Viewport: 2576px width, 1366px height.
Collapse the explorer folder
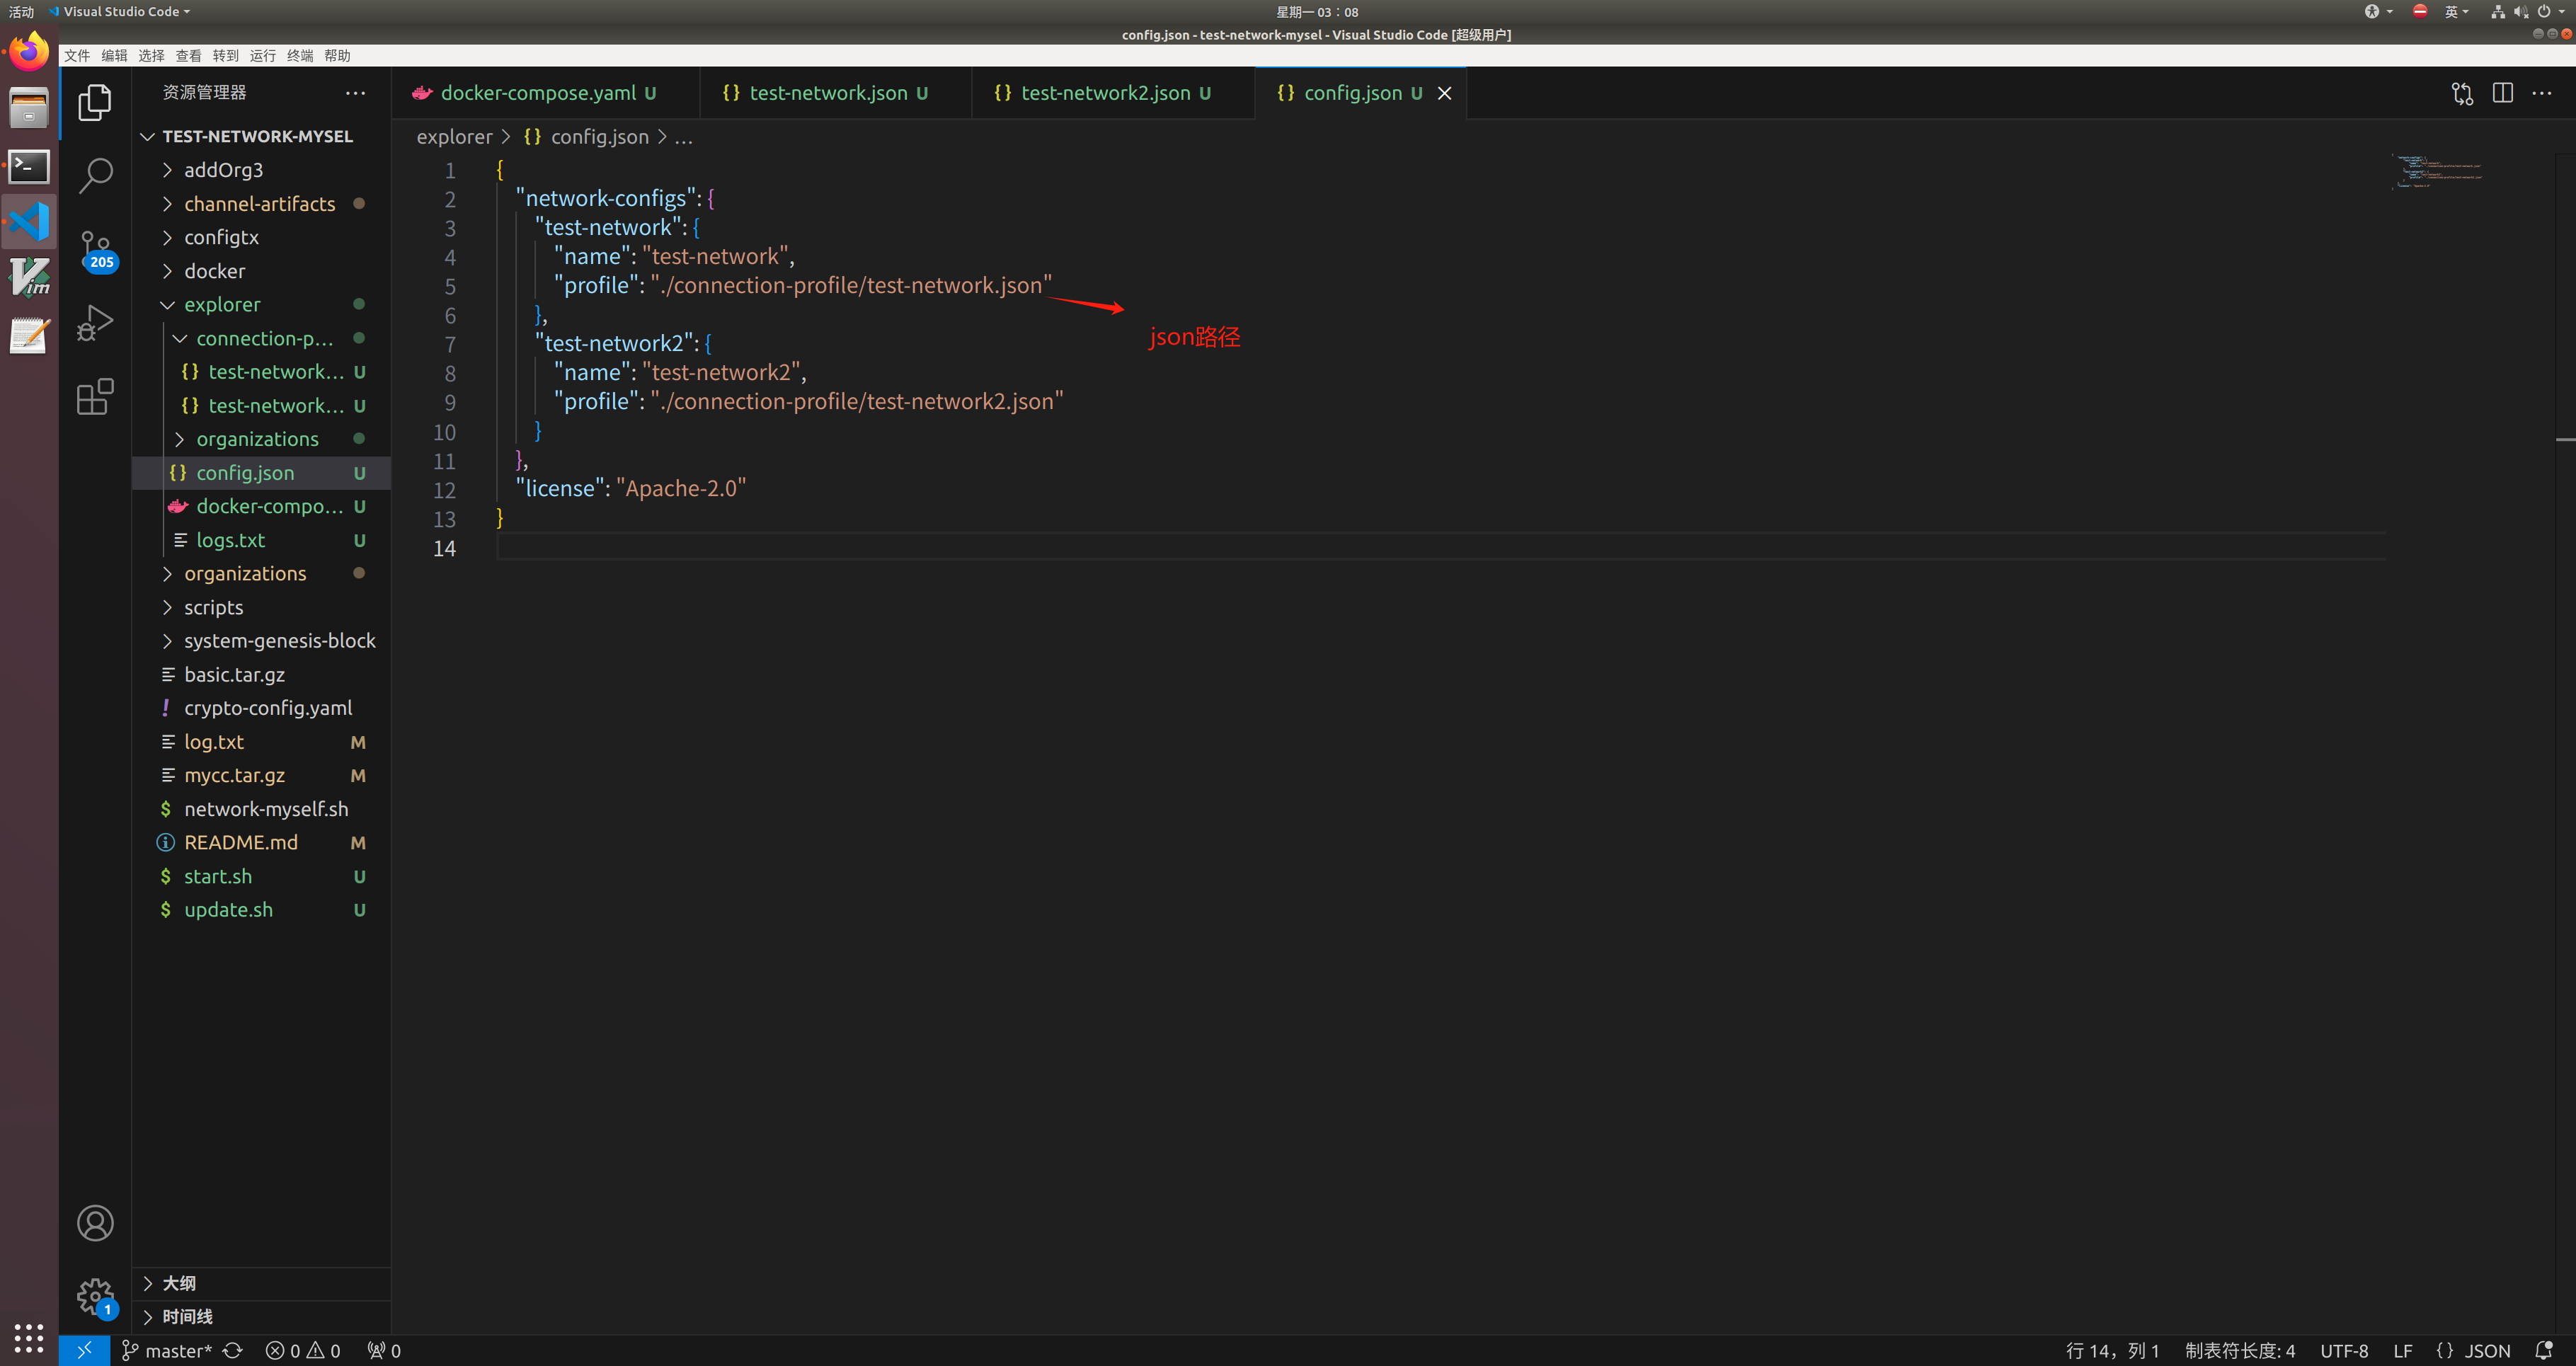pos(261,304)
